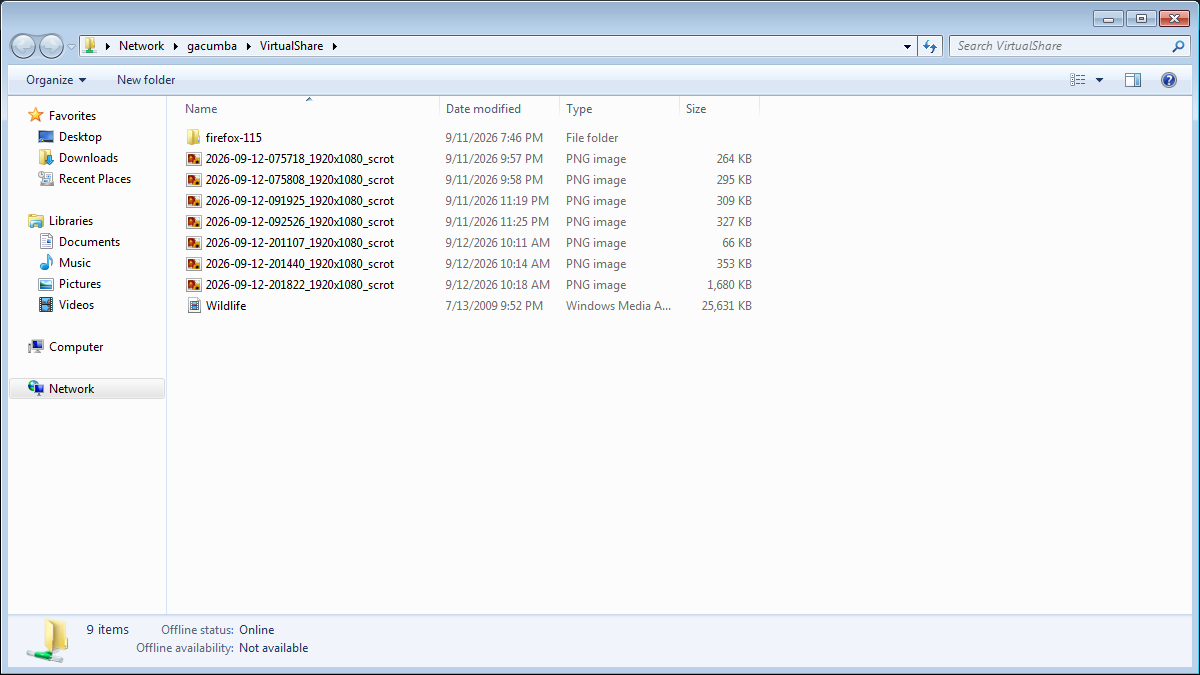This screenshot has width=1200, height=675.
Task: Select the Wildlife video file icon
Action: [x=194, y=306]
